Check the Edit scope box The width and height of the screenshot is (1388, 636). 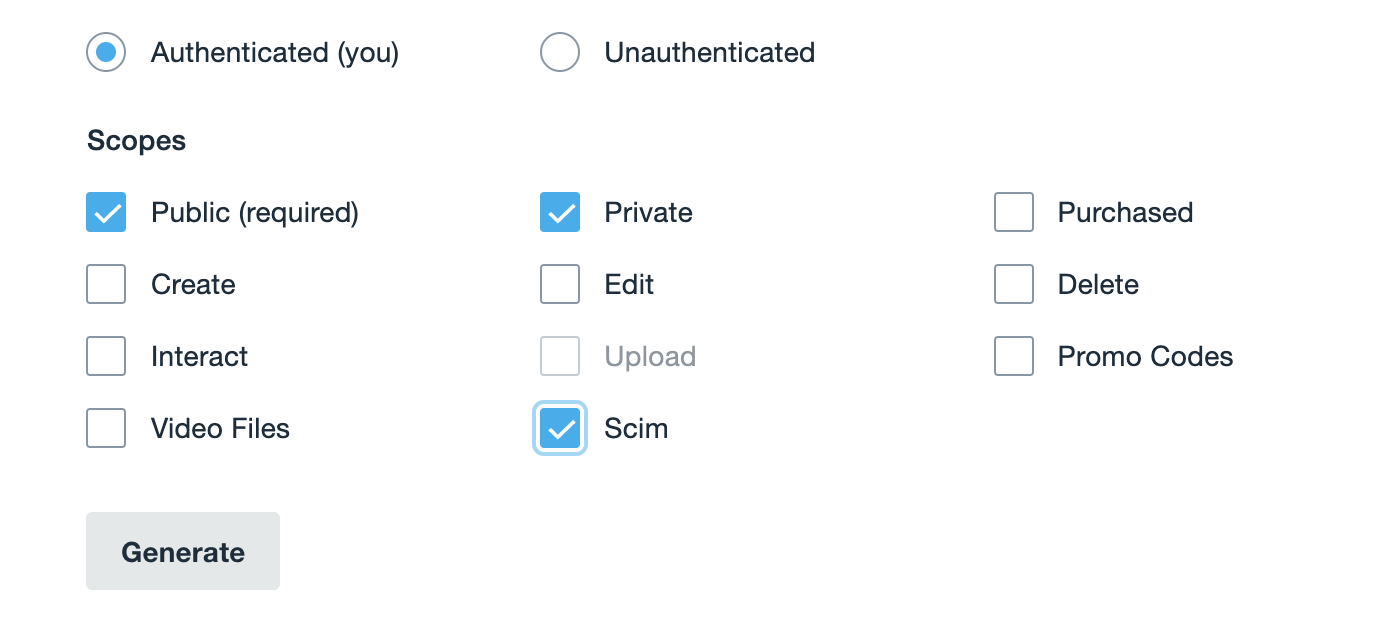(560, 284)
